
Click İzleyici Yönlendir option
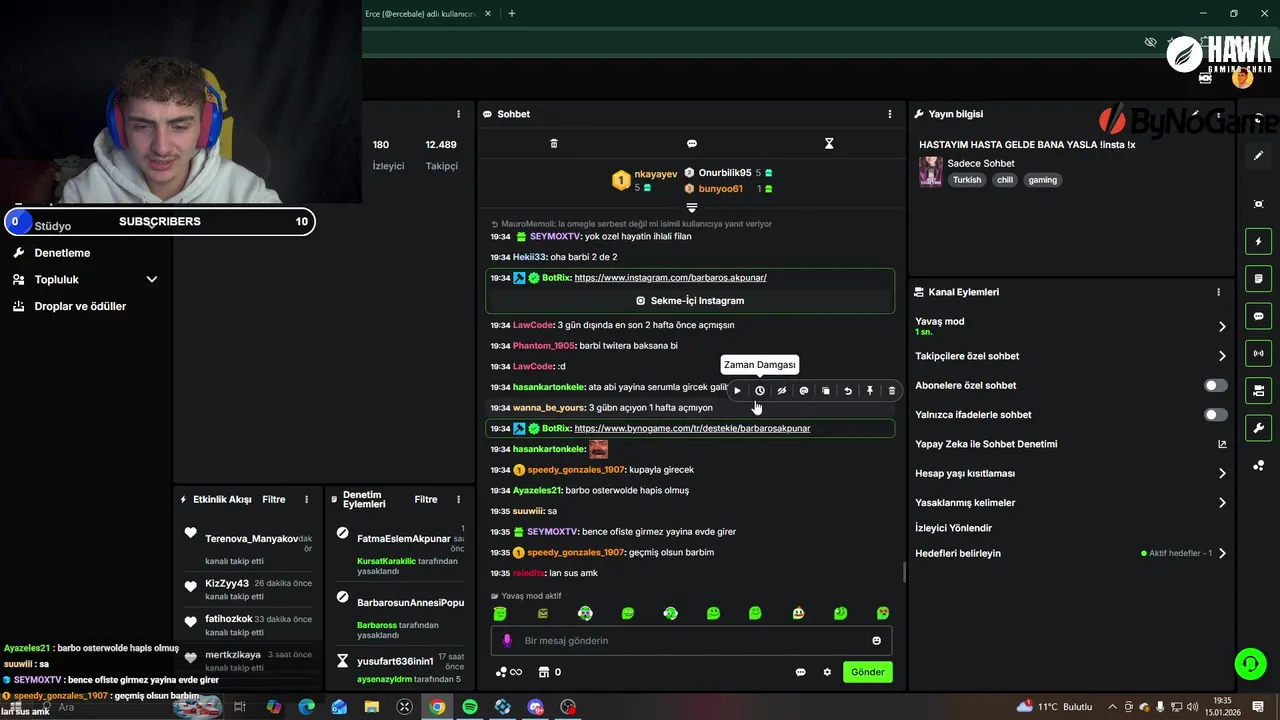pos(953,528)
